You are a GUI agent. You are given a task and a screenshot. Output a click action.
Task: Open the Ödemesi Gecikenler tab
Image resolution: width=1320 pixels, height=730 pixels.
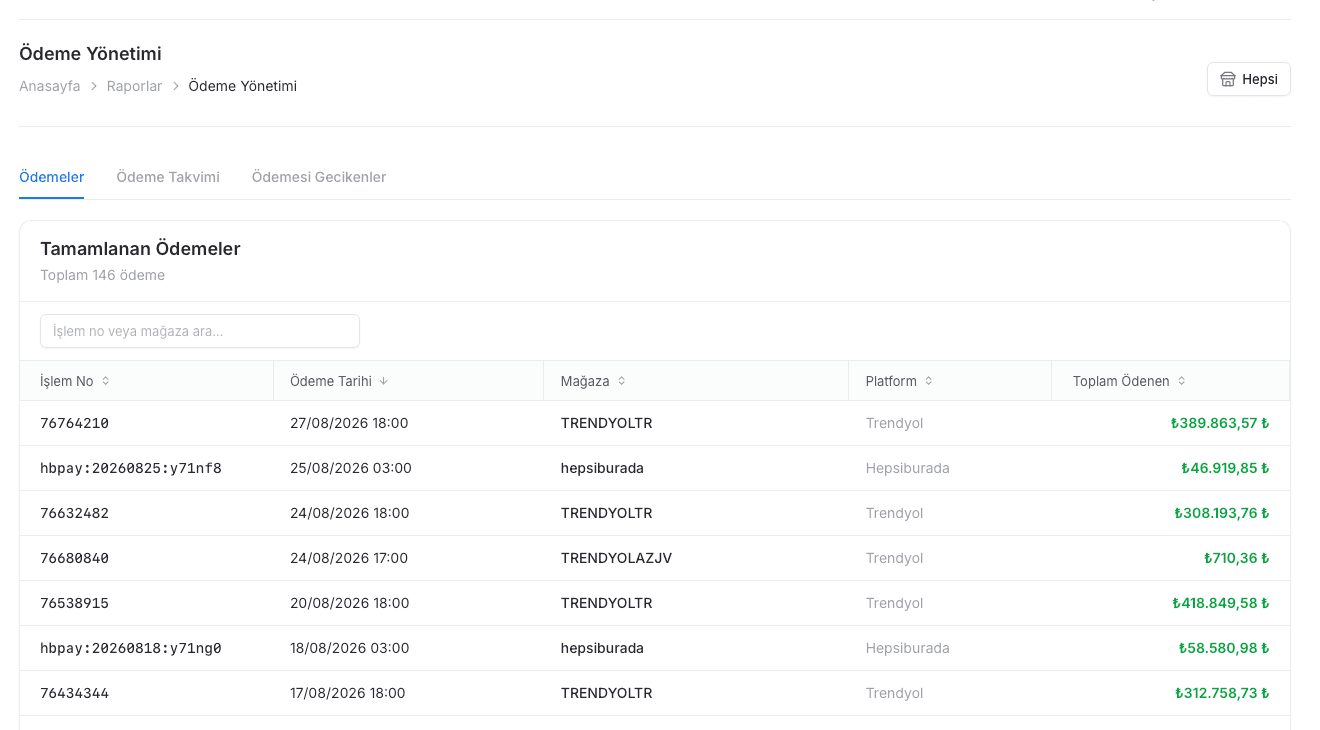(x=319, y=177)
